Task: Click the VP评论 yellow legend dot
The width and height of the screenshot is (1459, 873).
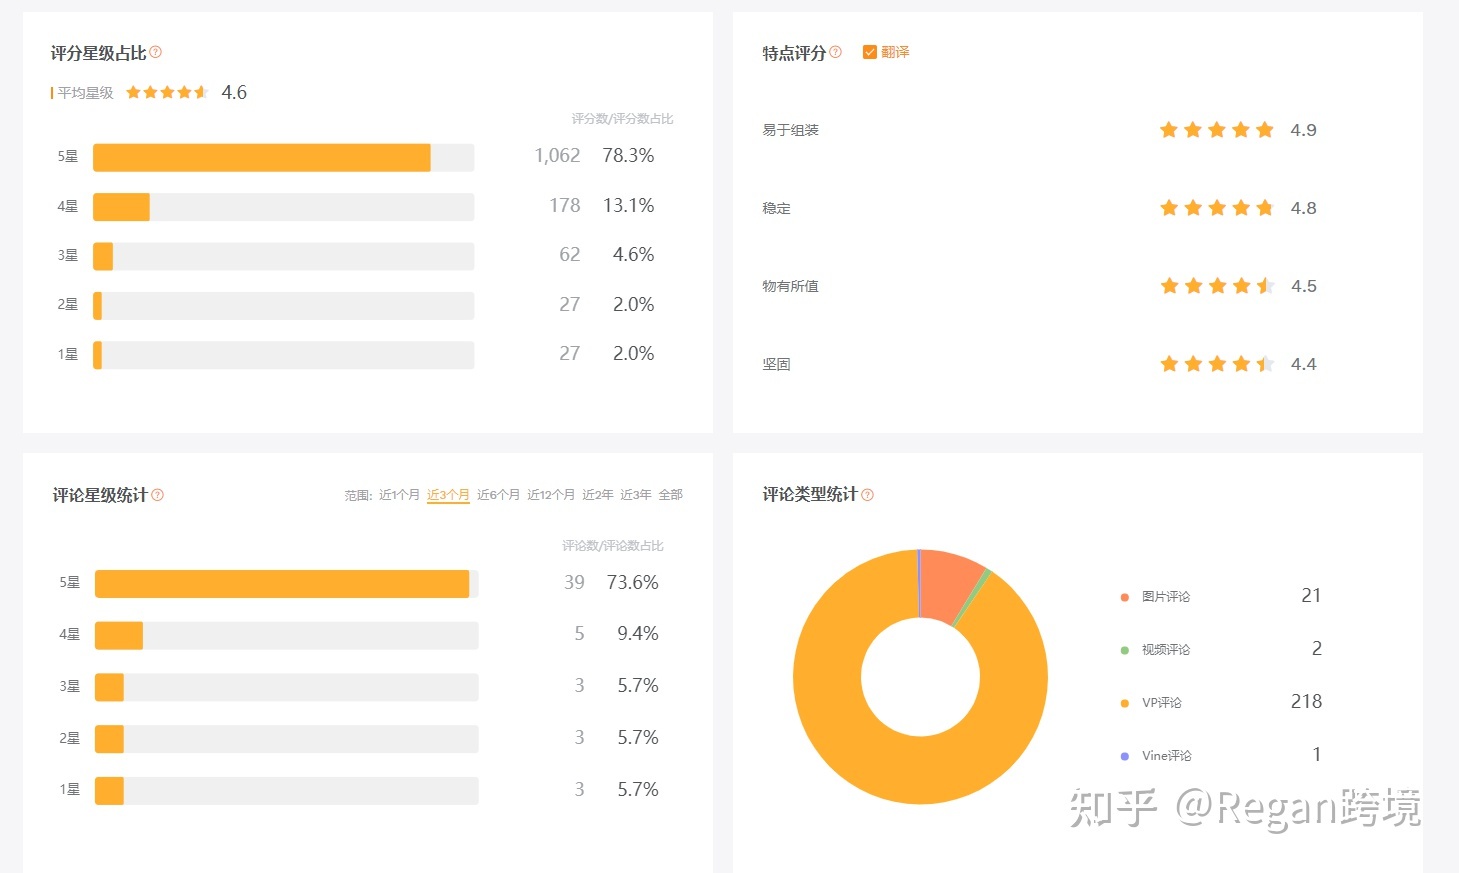Action: click(x=1125, y=703)
